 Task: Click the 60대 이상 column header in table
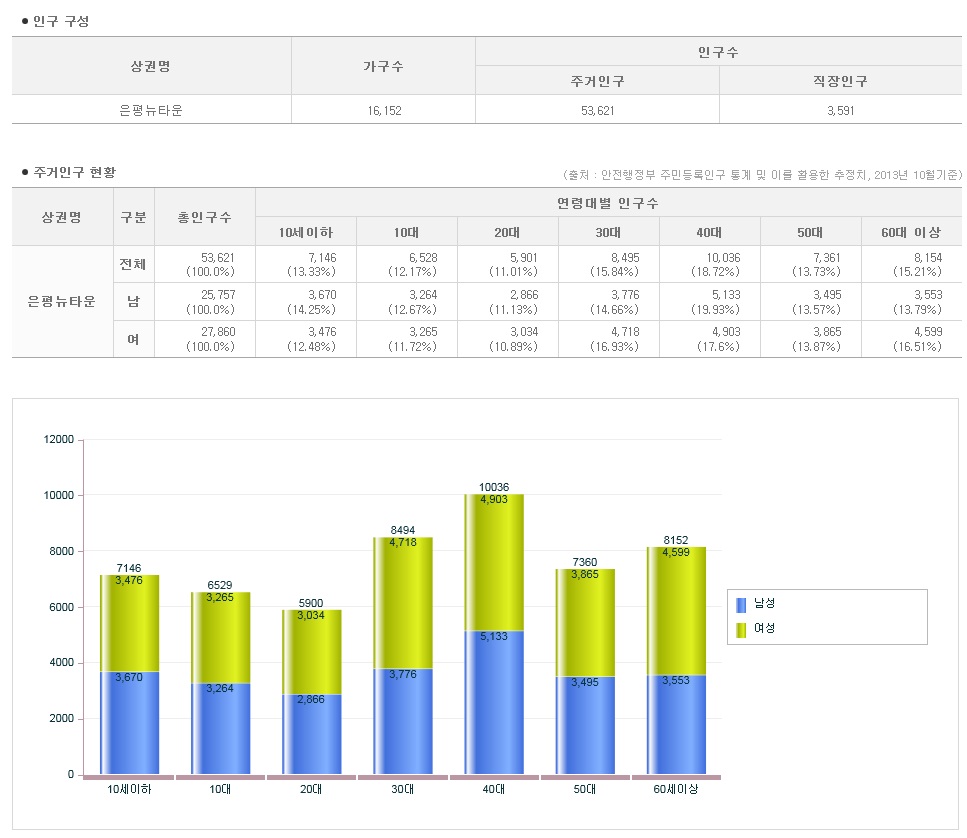click(x=911, y=232)
